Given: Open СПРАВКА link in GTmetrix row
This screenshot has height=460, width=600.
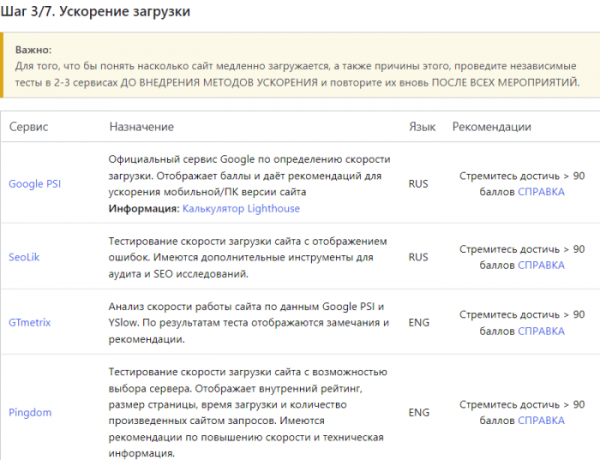Looking at the screenshot, I should (x=541, y=331).
